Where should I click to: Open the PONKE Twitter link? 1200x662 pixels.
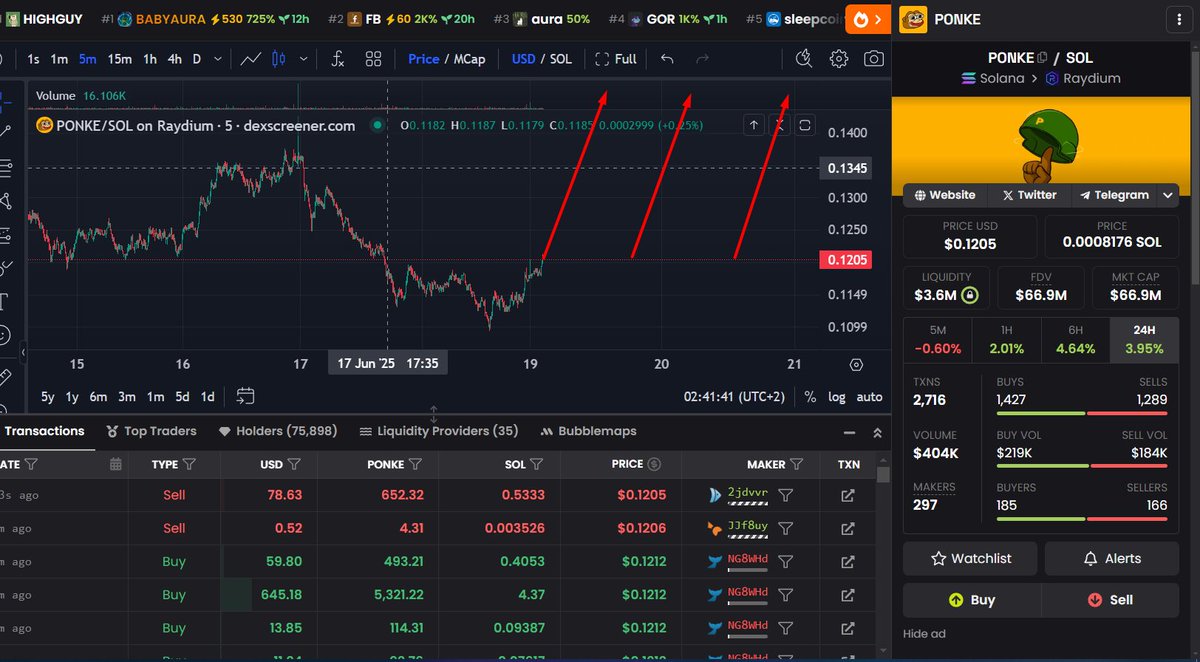tap(1030, 195)
